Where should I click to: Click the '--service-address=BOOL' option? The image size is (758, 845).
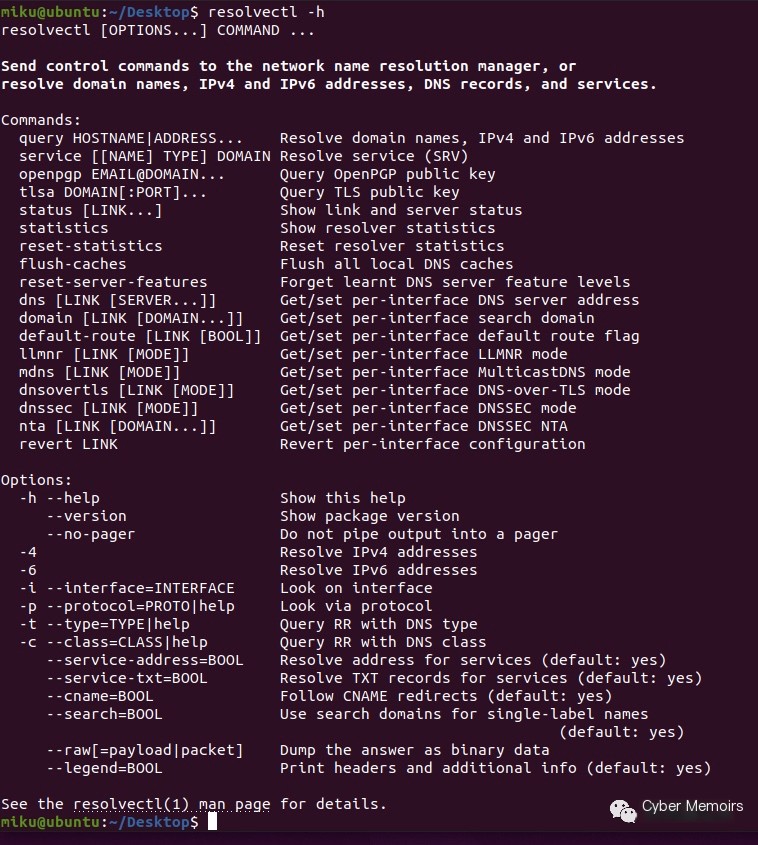(x=144, y=660)
